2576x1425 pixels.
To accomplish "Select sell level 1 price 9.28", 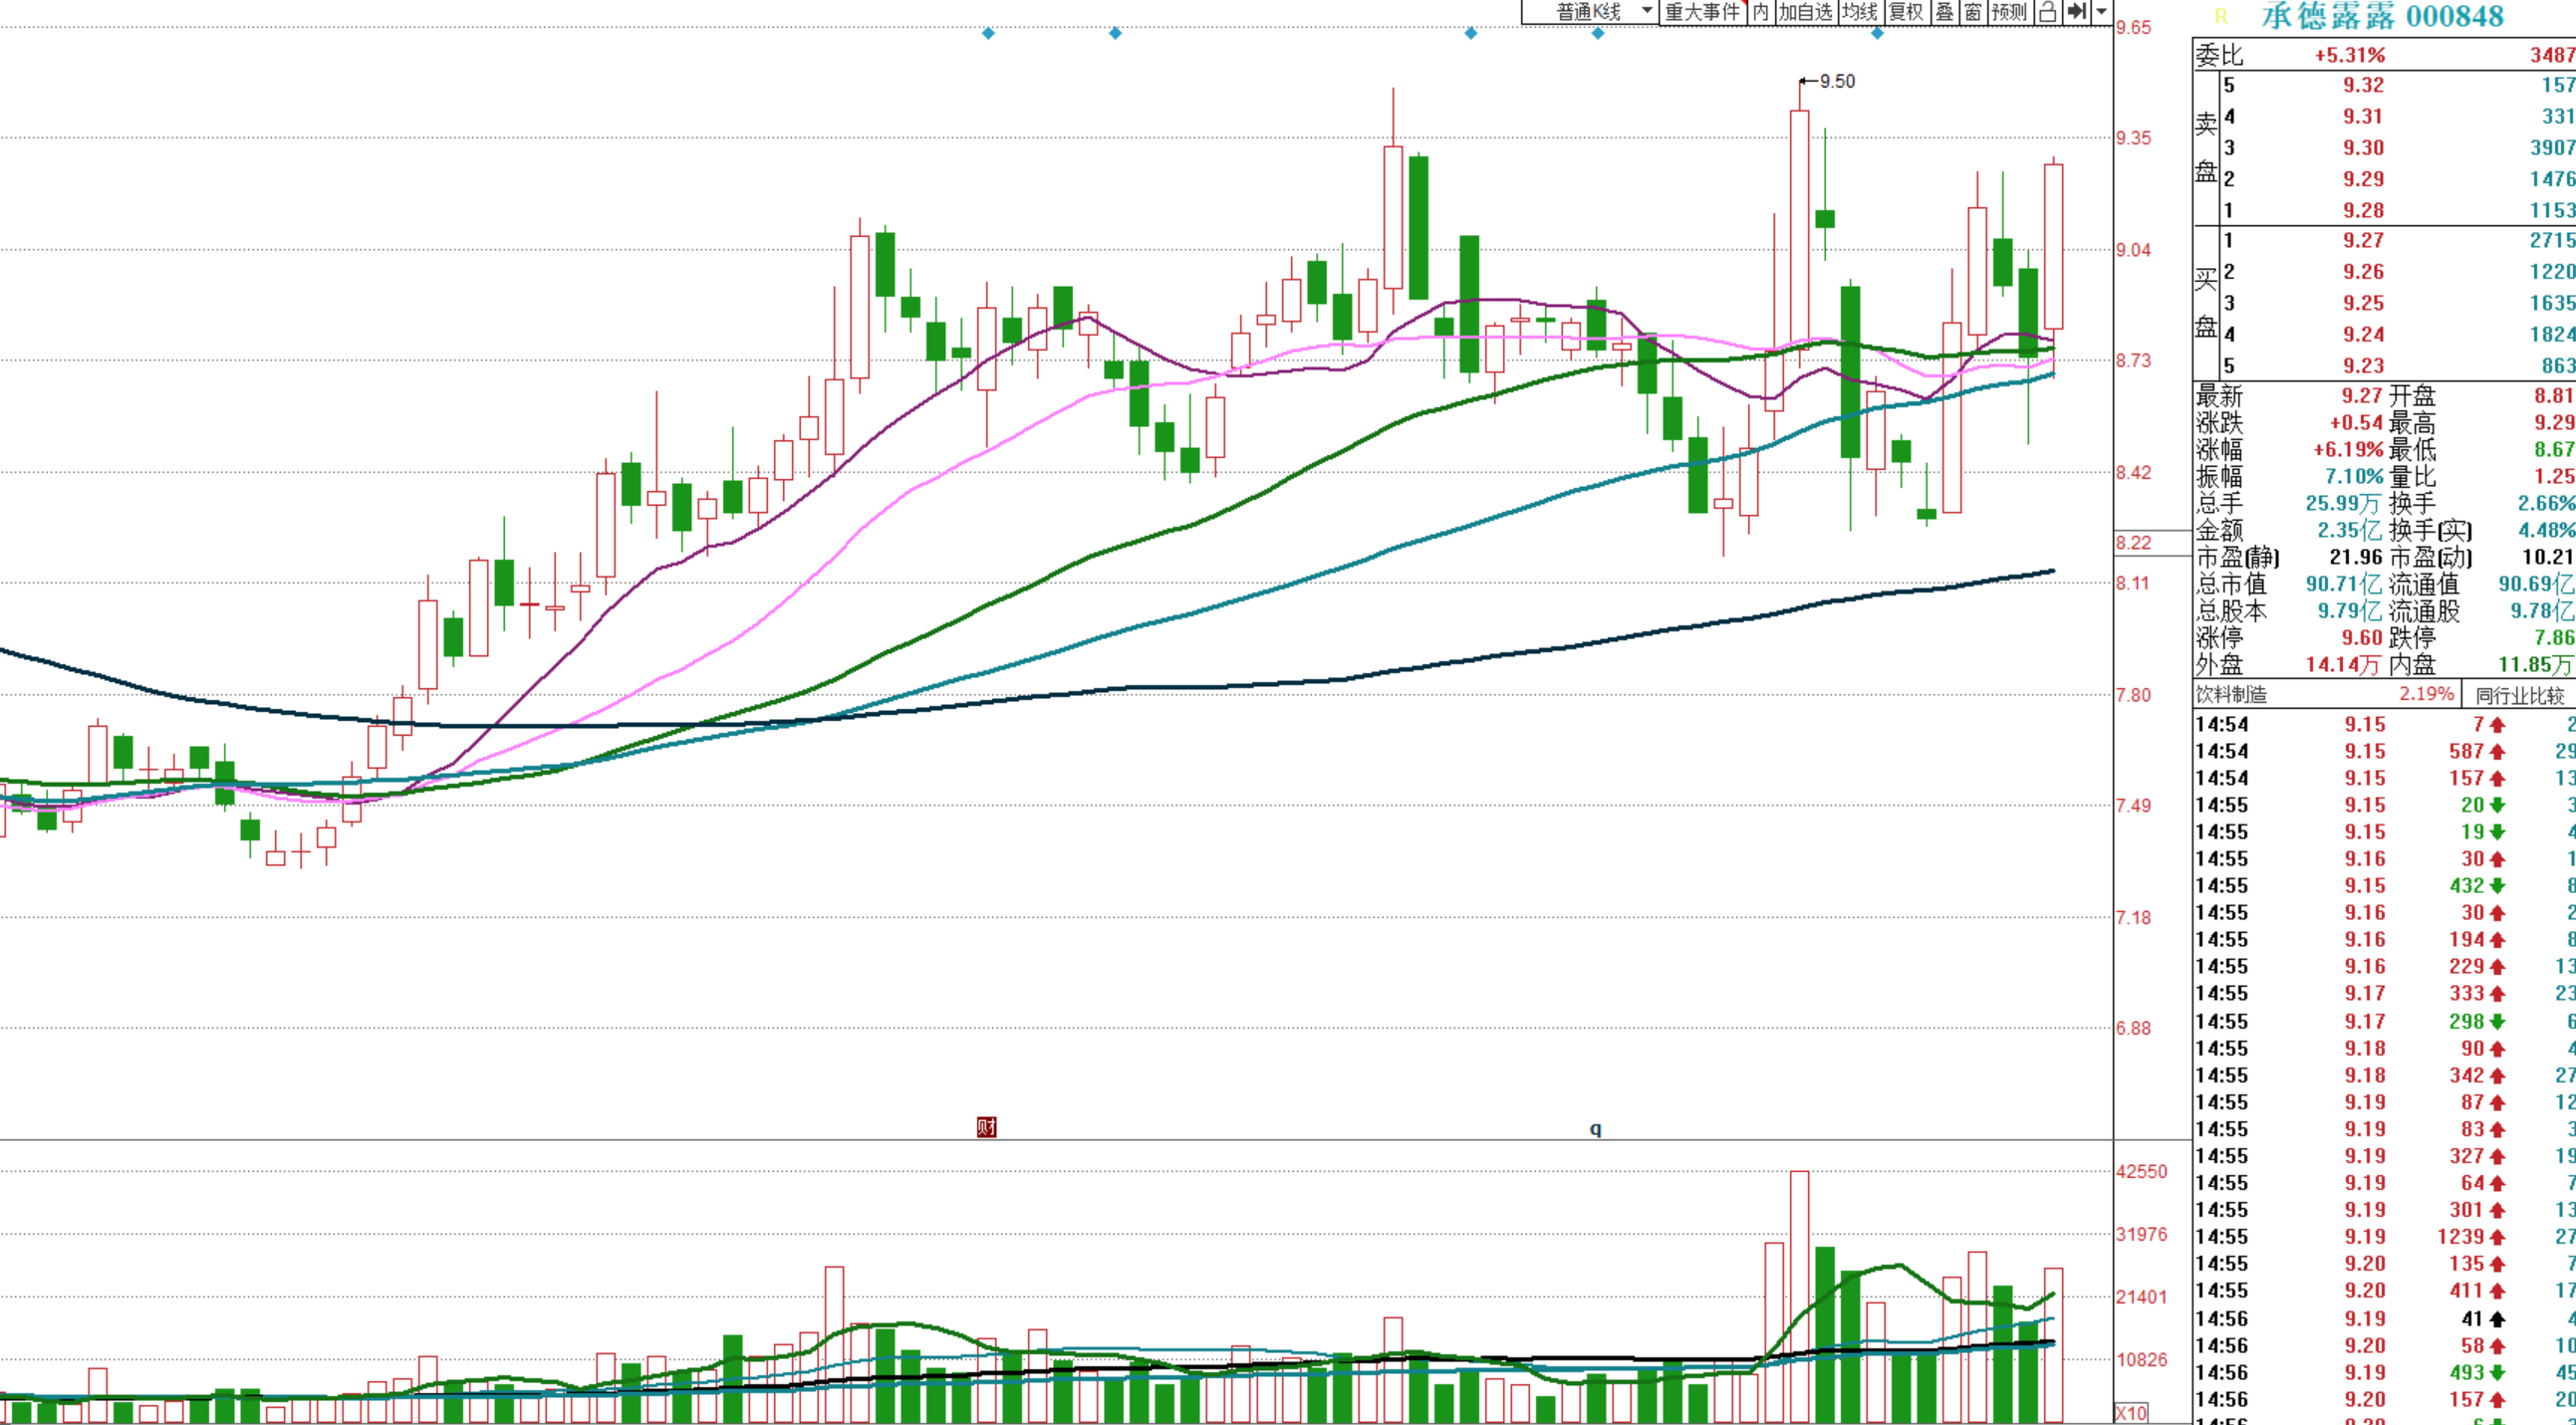I will (2363, 210).
